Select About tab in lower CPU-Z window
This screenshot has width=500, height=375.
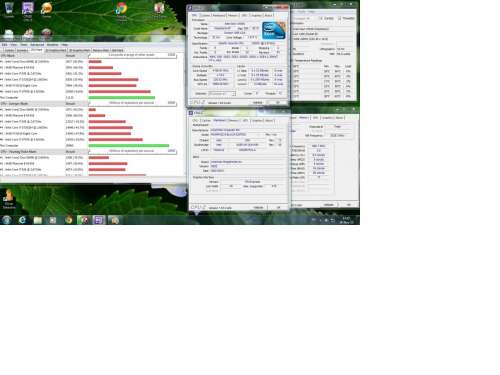(x=269, y=120)
